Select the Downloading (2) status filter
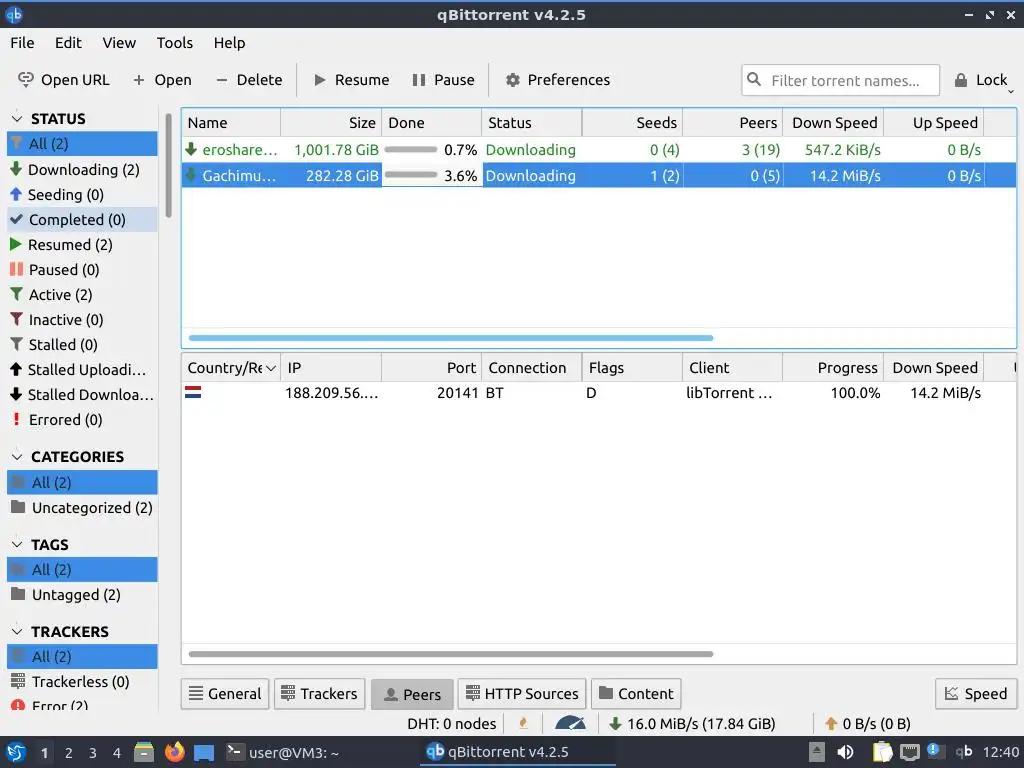This screenshot has height=768, width=1024. [x=82, y=170]
